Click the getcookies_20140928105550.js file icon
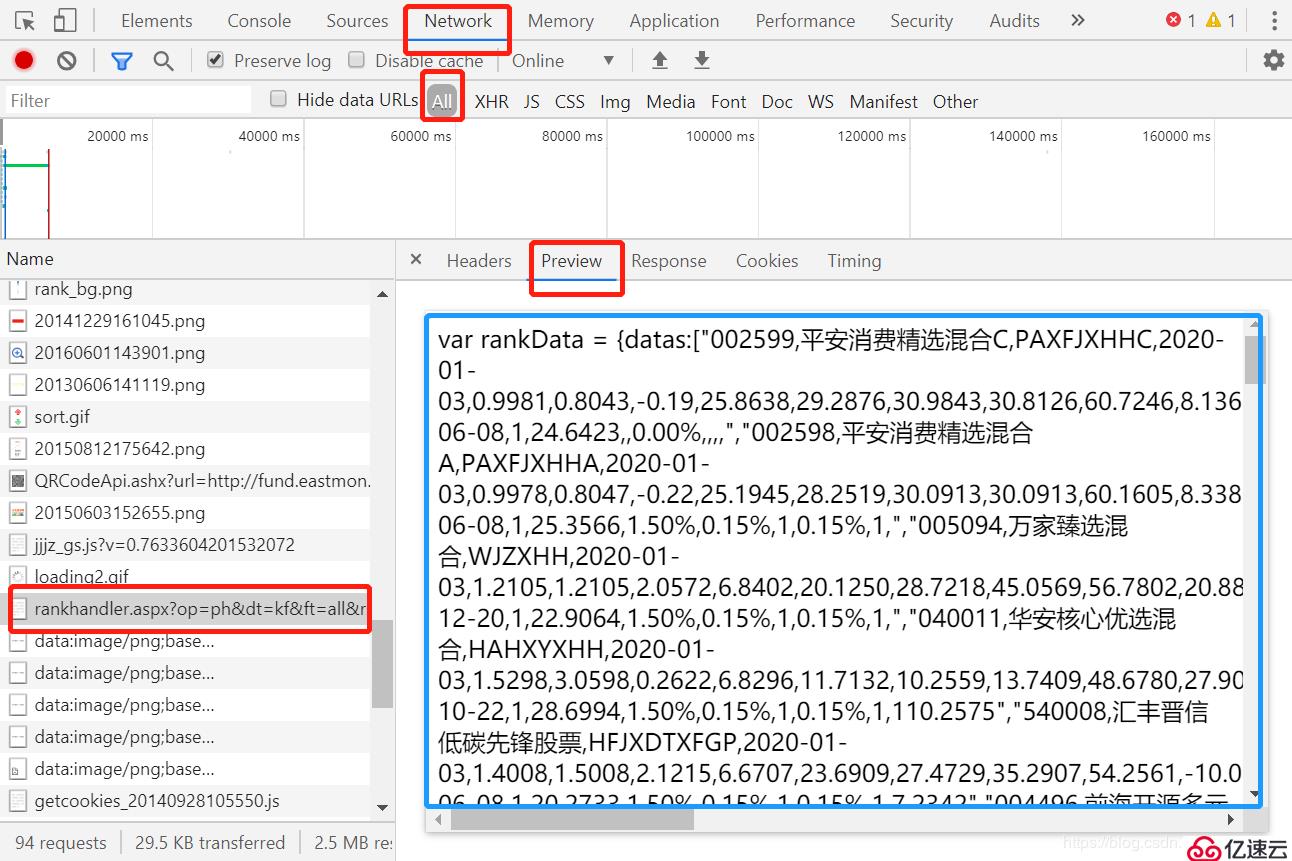 17,801
